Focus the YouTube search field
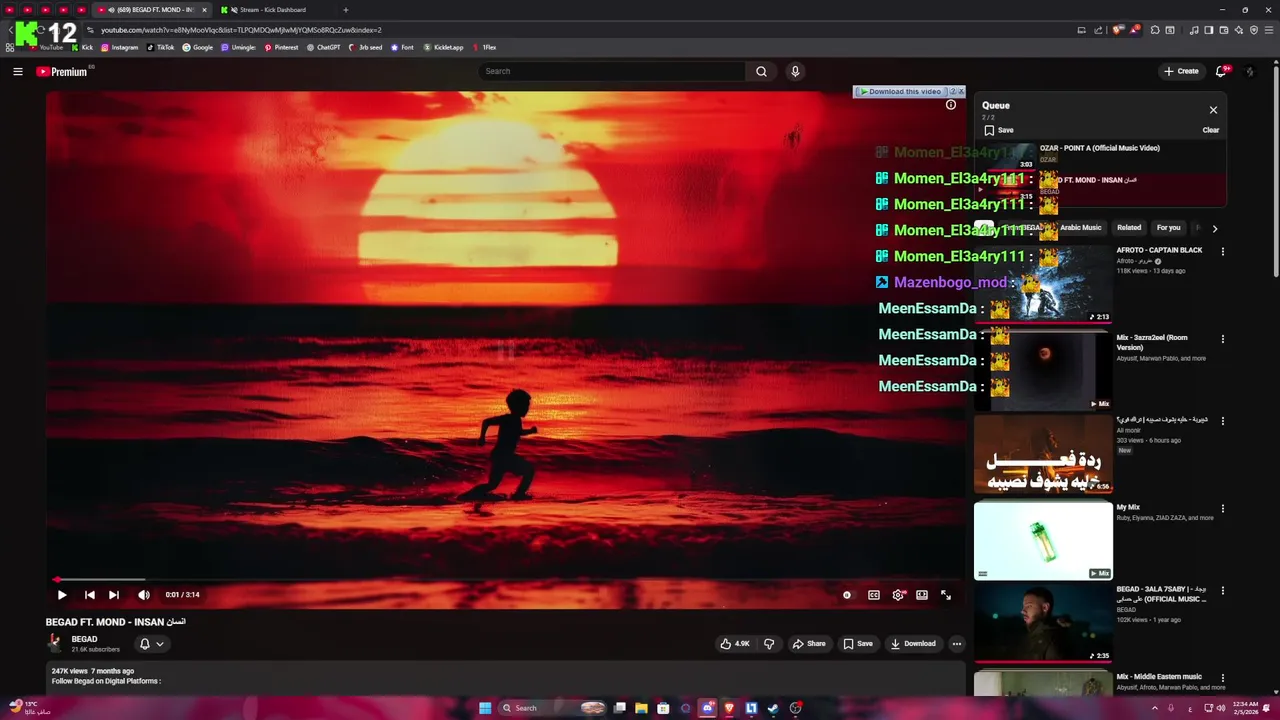The height and width of the screenshot is (720, 1280). tap(611, 71)
